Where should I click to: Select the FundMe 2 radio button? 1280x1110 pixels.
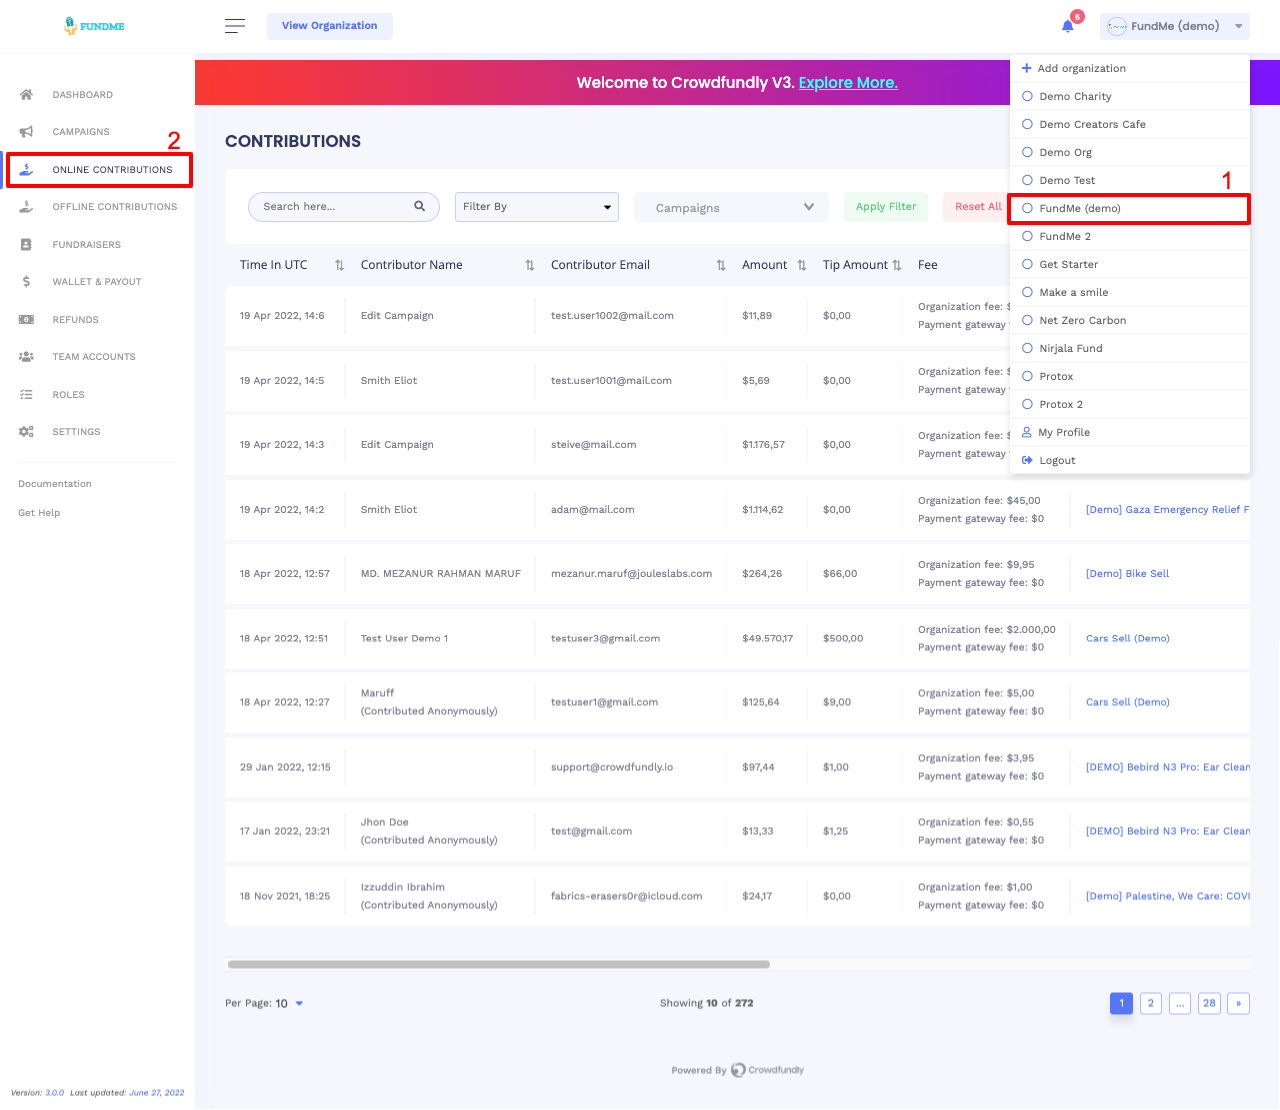[1027, 236]
